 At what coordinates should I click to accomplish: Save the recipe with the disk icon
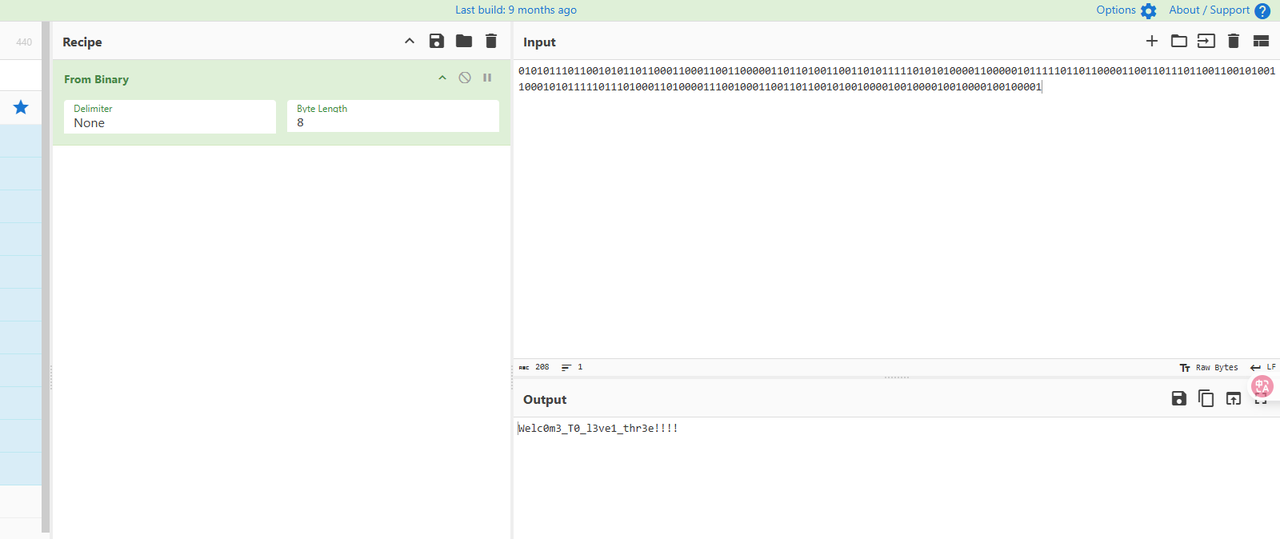click(436, 41)
